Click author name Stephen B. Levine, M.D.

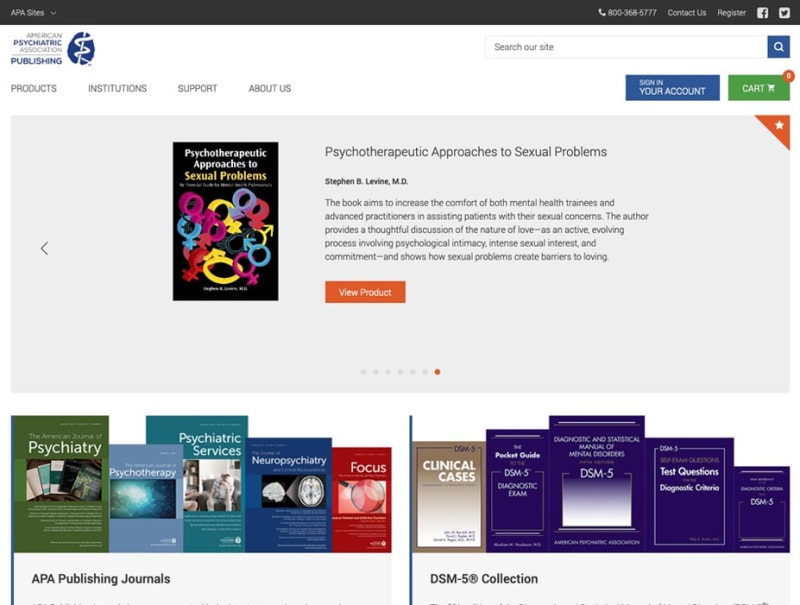366,182
